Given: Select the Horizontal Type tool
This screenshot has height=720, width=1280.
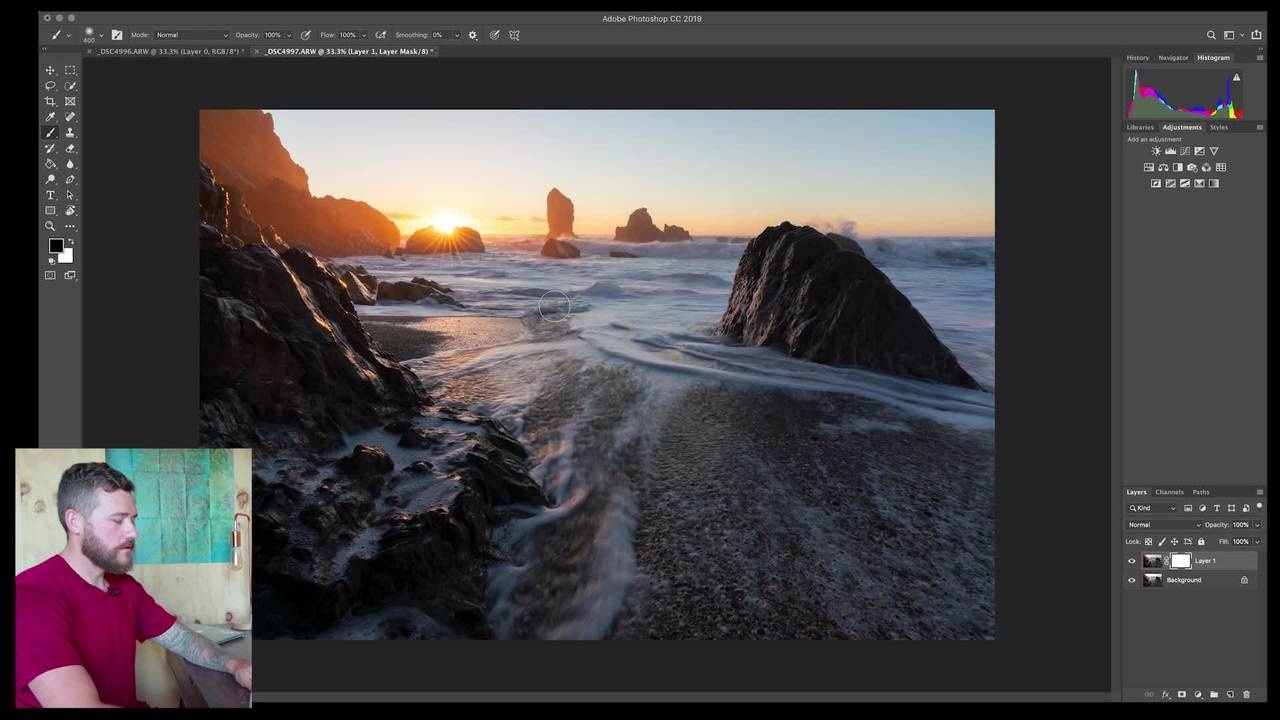Looking at the screenshot, I should coord(50,195).
